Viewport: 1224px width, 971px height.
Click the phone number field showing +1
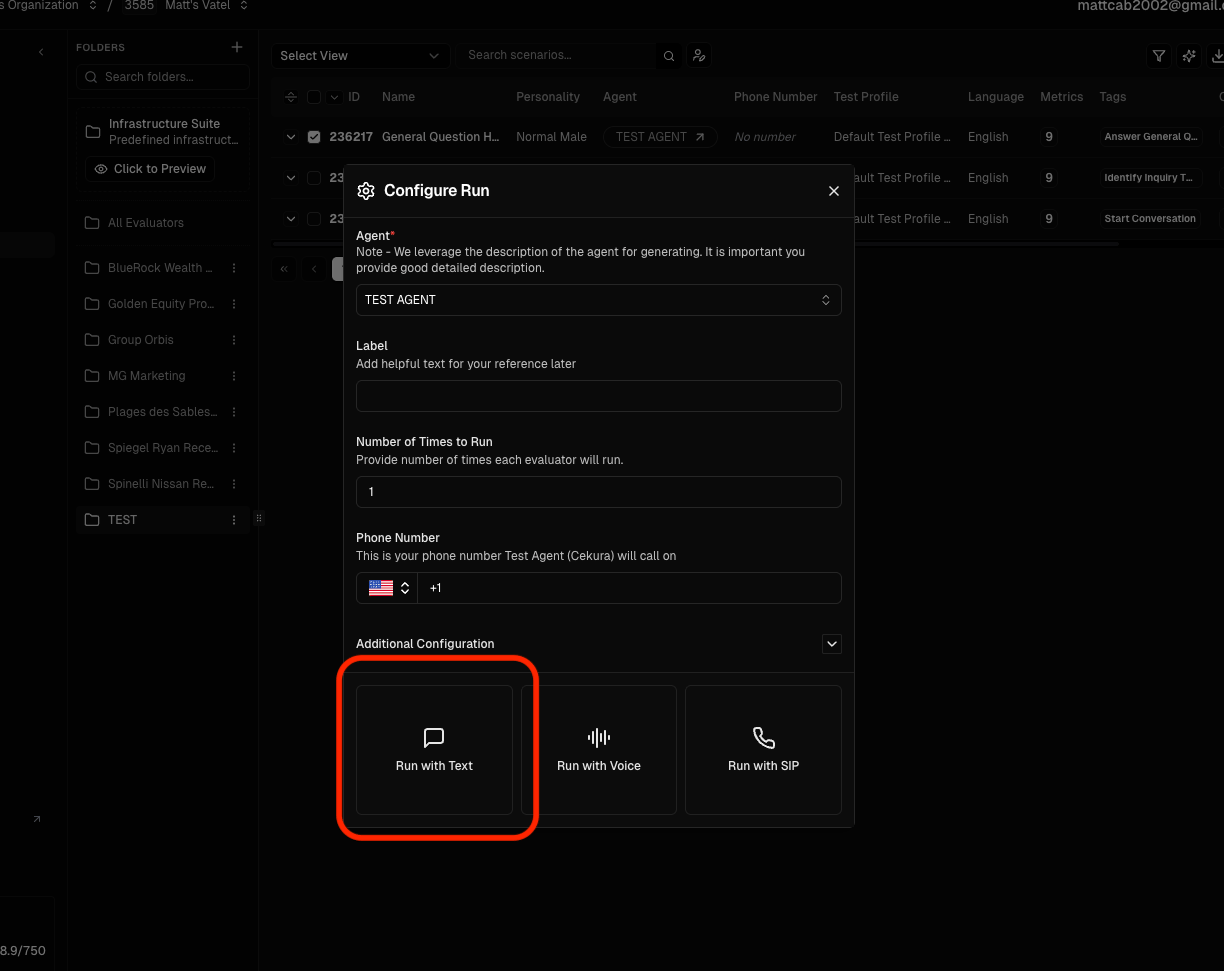click(629, 588)
